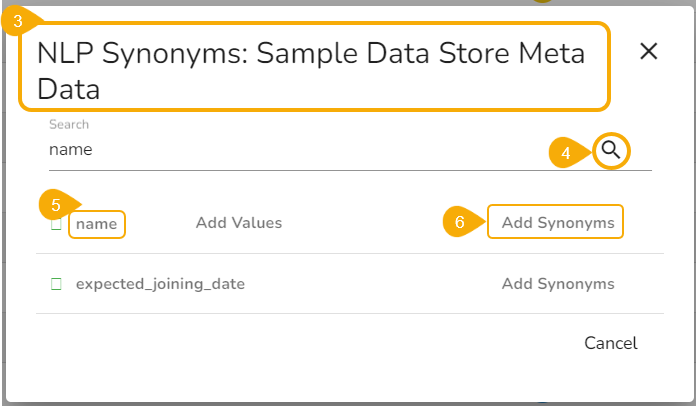The height and width of the screenshot is (406, 696).
Task: Click the word Data on the title's second line
Action: [x=69, y=90]
